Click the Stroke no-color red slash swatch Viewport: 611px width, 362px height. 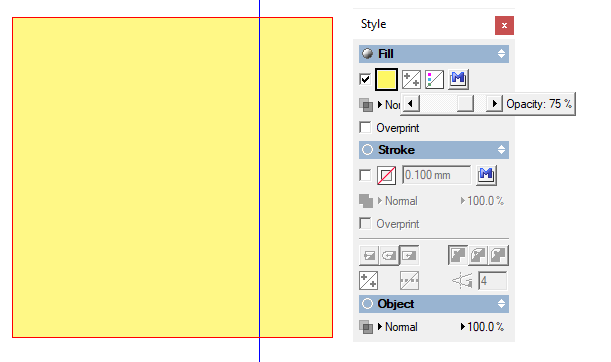pos(386,175)
